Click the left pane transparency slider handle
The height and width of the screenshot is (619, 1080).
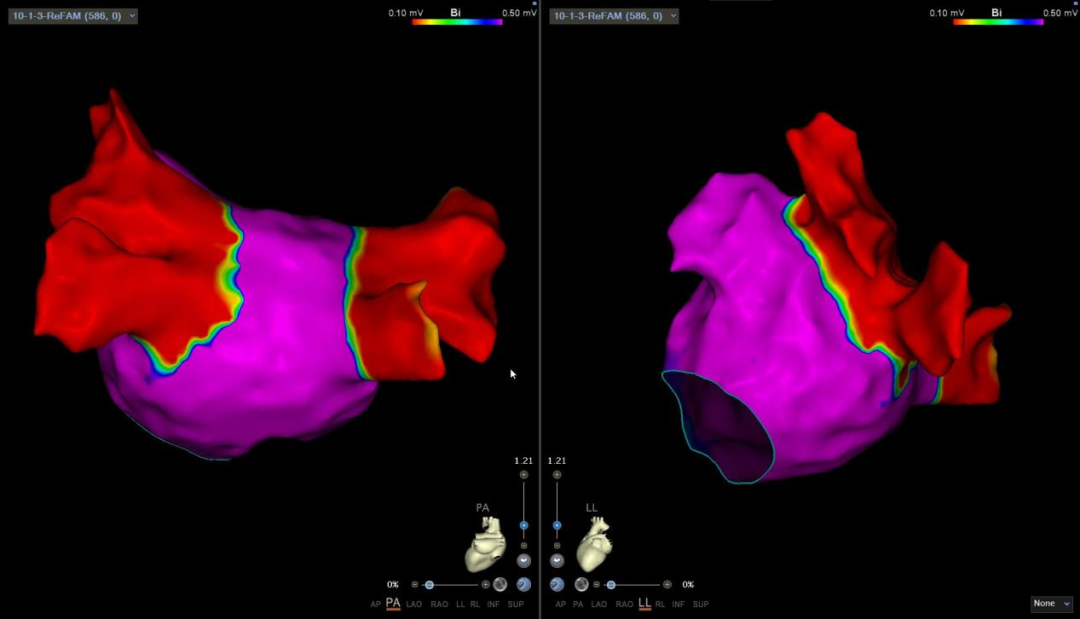[x=429, y=584]
